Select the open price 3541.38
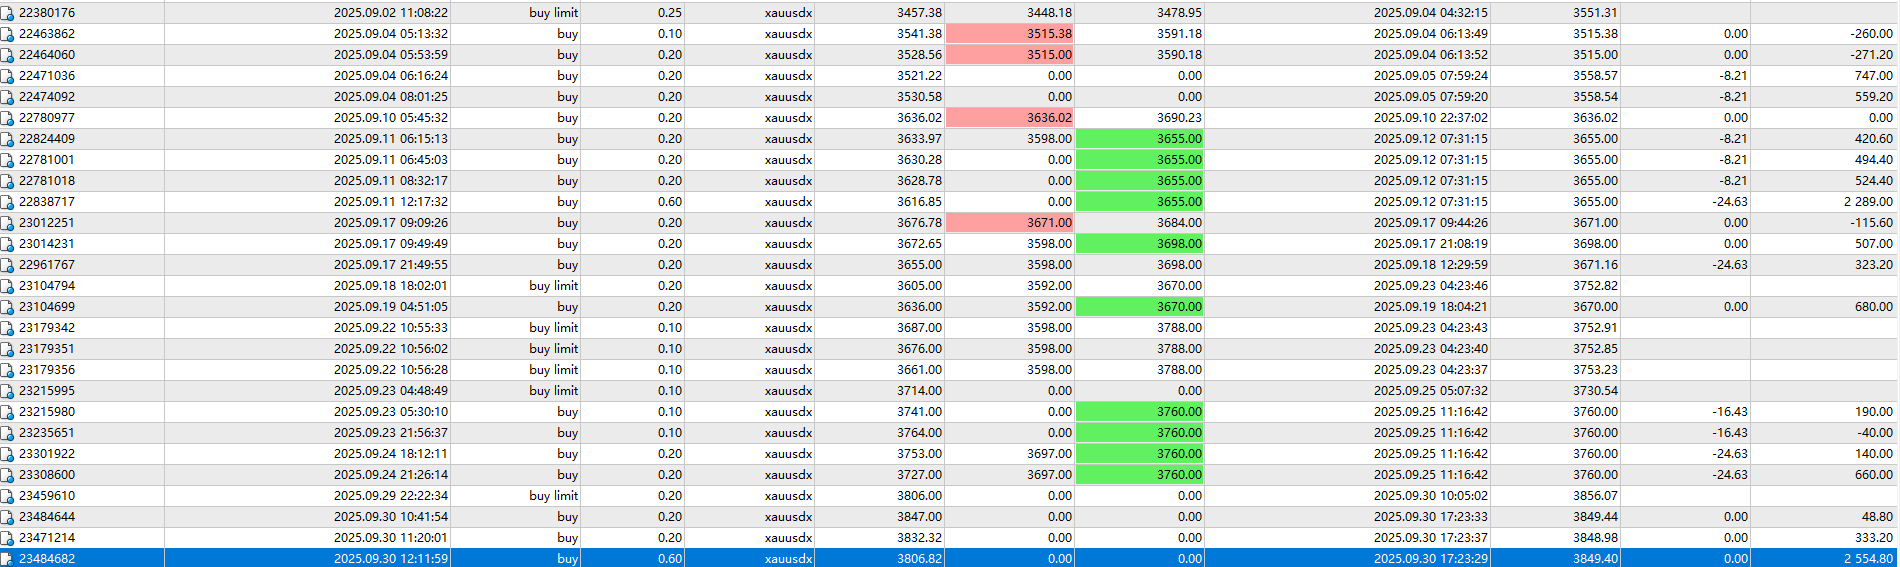The height and width of the screenshot is (567, 1900). 919,34
